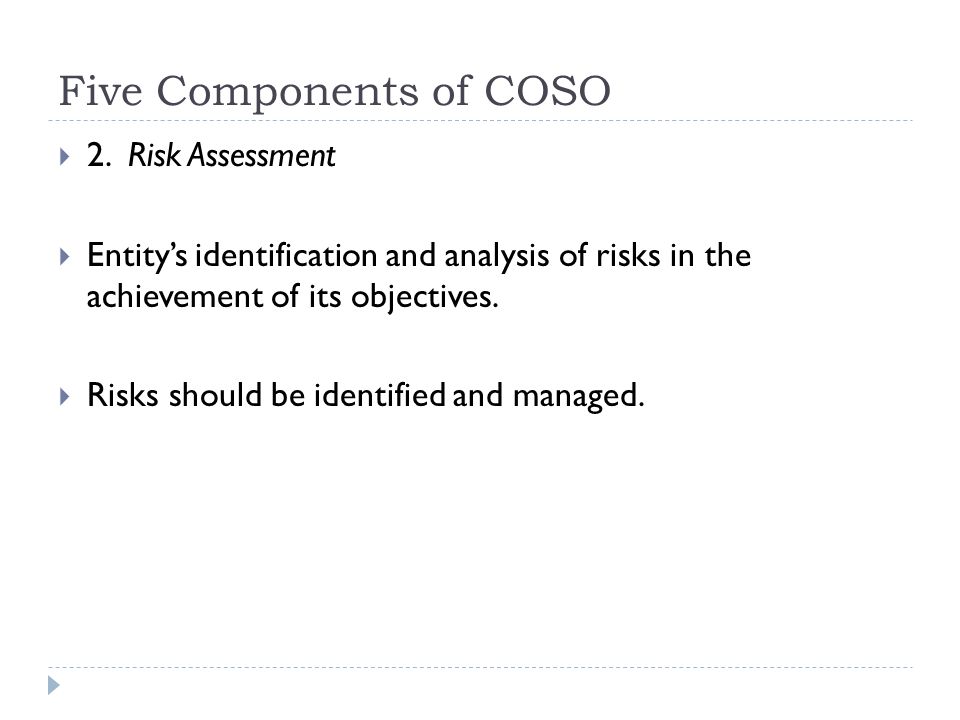The width and height of the screenshot is (960, 720).
Task: Click the bullet arrow beside Entity's identification
Action: pos(65,257)
